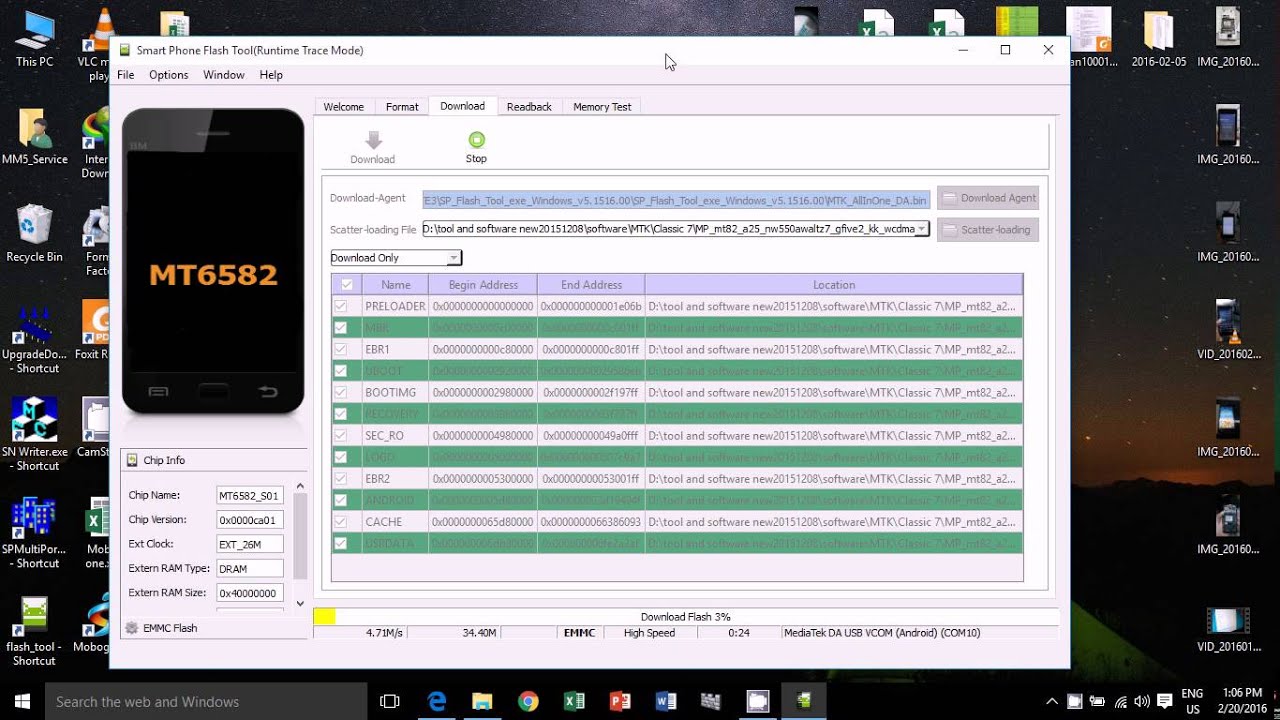Sort by the Location column header
Viewport: 1280px width, 720px height.
click(834, 284)
